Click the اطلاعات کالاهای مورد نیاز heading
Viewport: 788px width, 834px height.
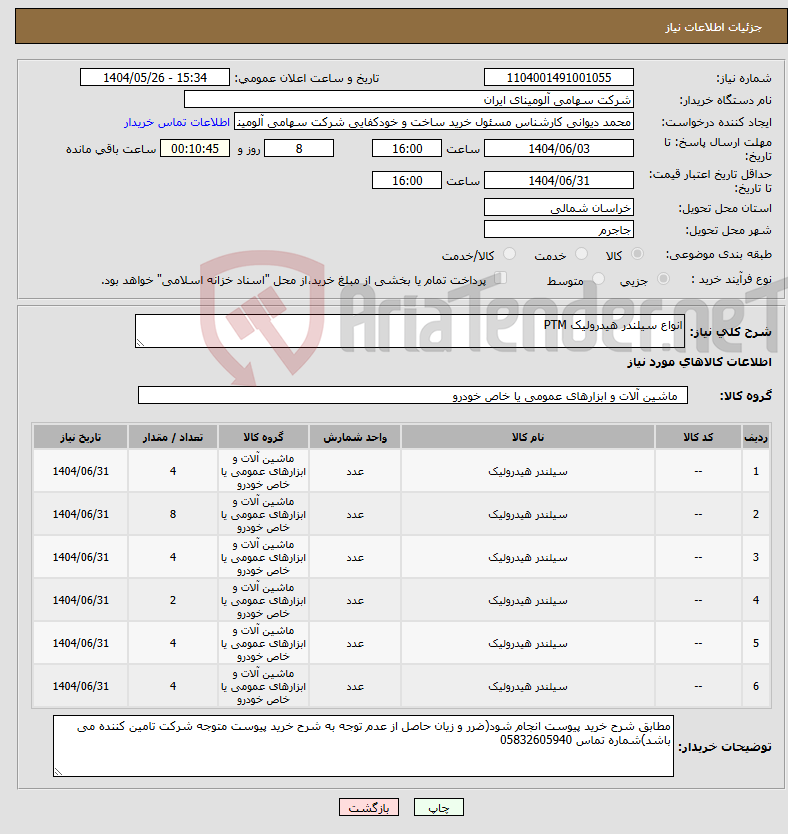(699, 362)
